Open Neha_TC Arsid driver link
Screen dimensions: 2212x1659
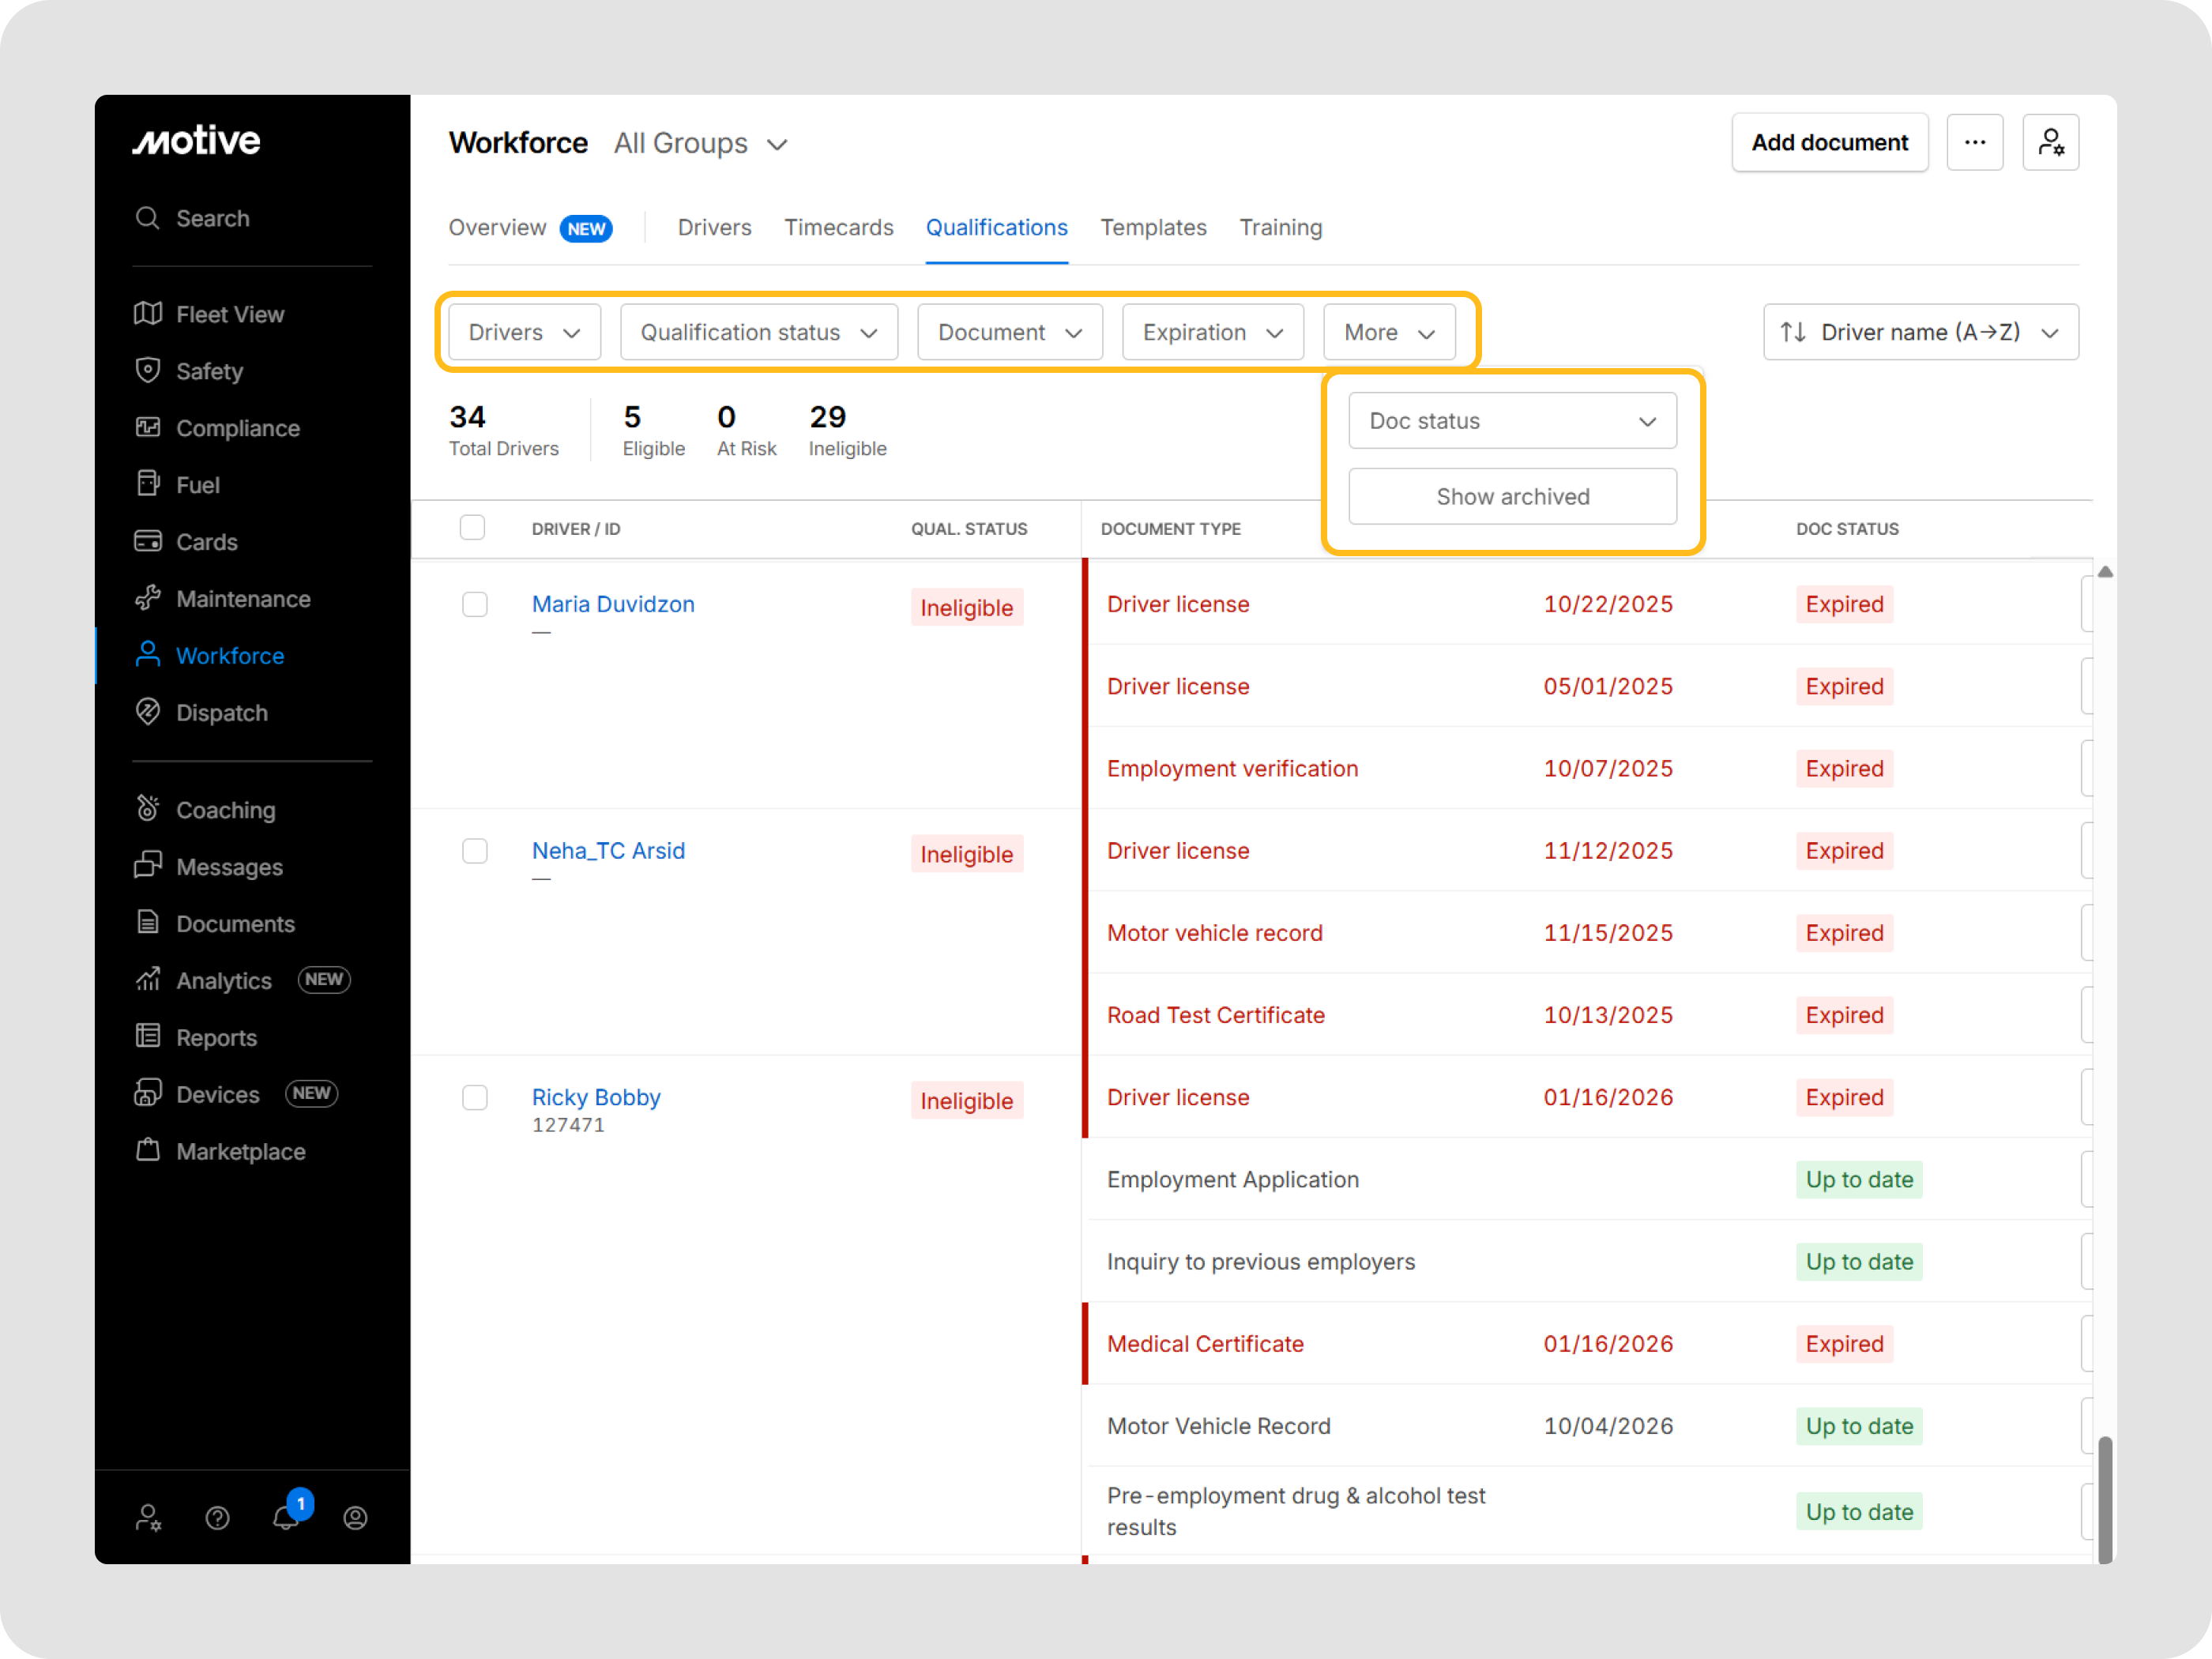pos(608,851)
